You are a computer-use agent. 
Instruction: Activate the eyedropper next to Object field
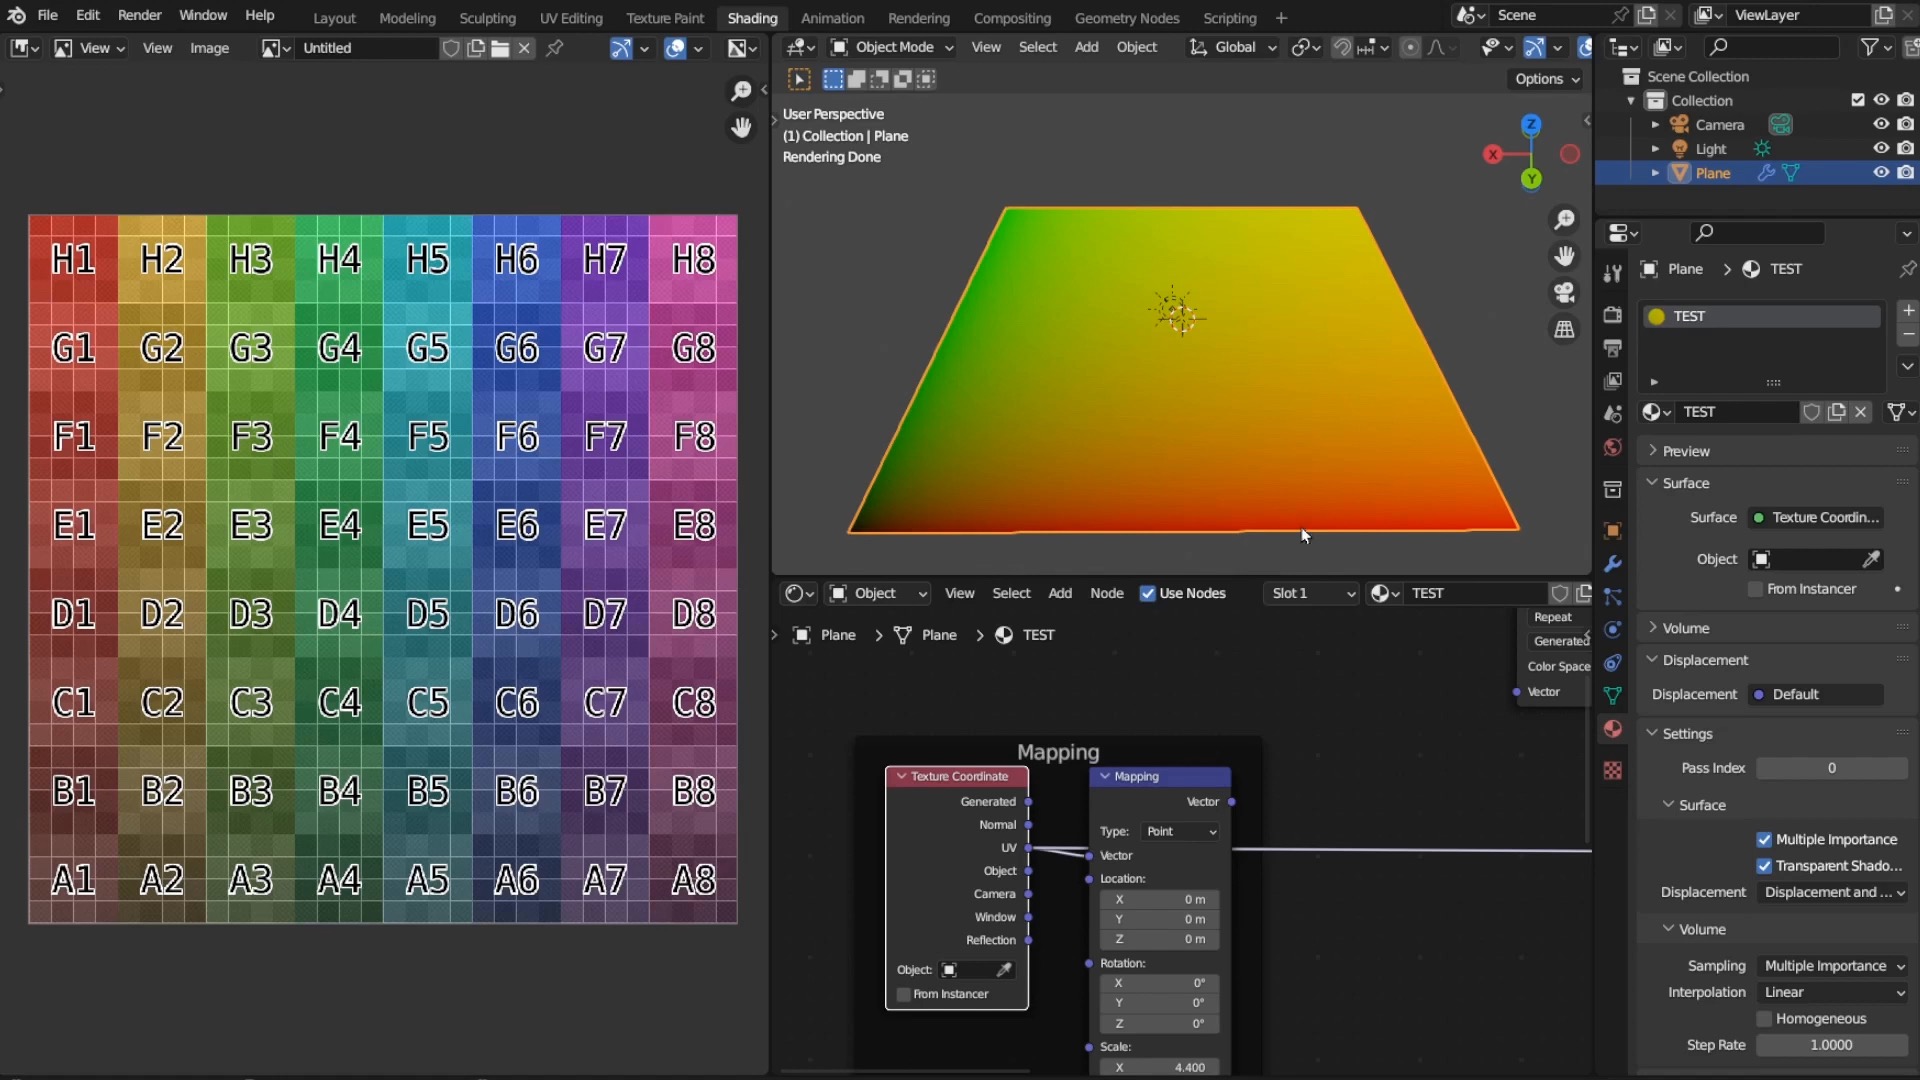pyautogui.click(x=1872, y=559)
